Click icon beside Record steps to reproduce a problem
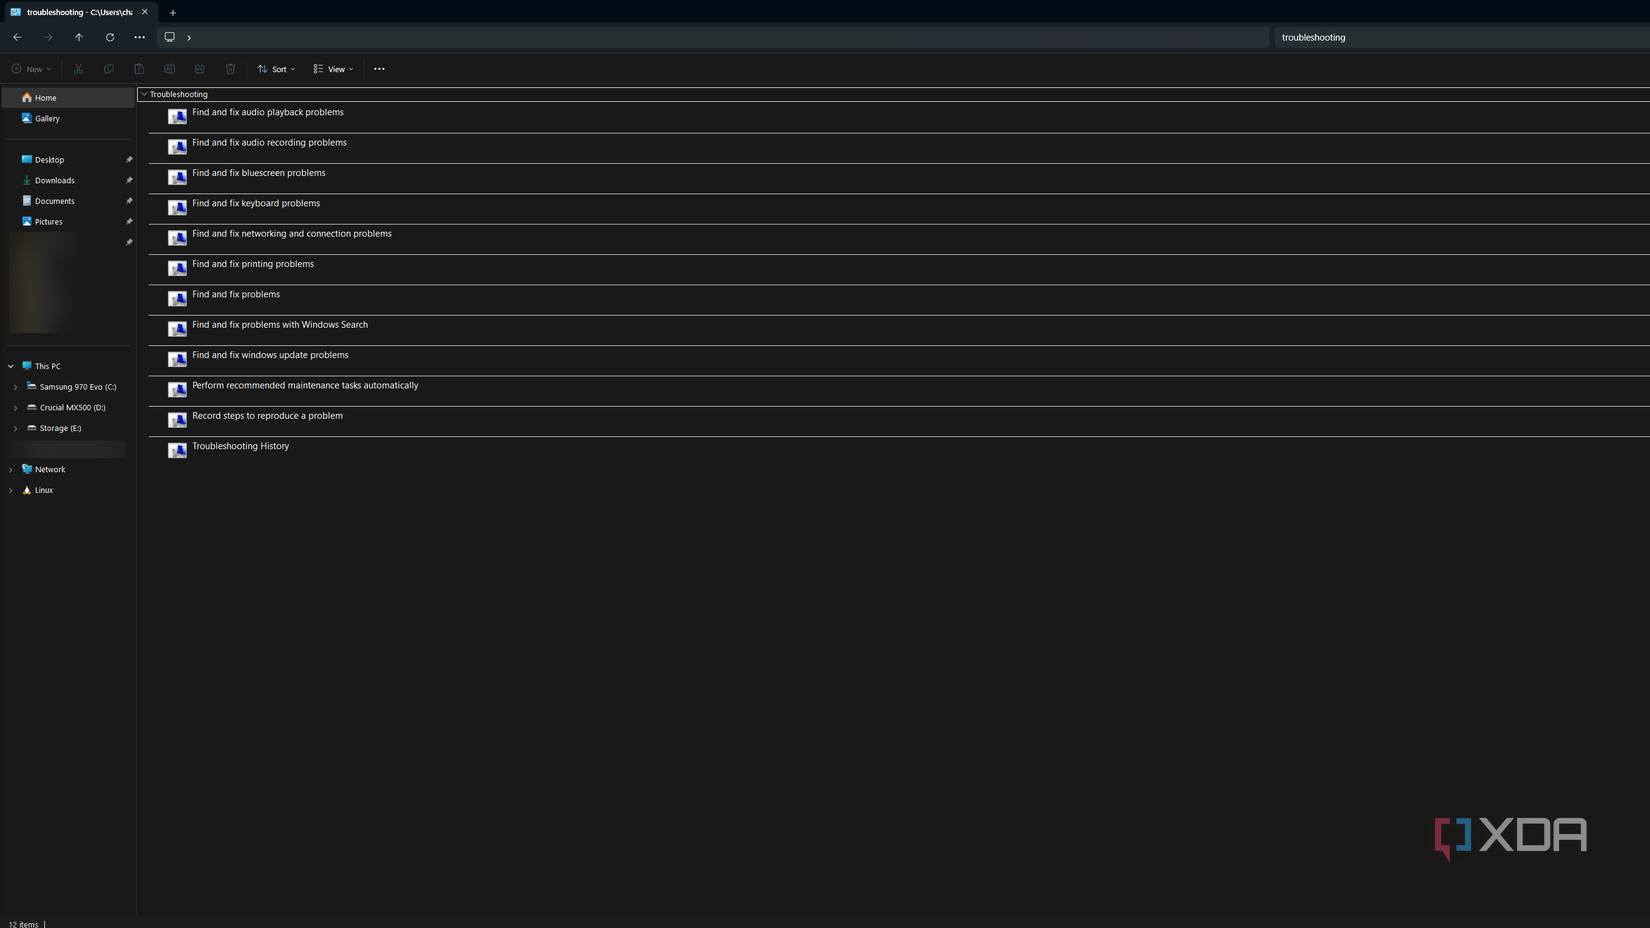This screenshot has width=1650, height=928. (x=177, y=420)
